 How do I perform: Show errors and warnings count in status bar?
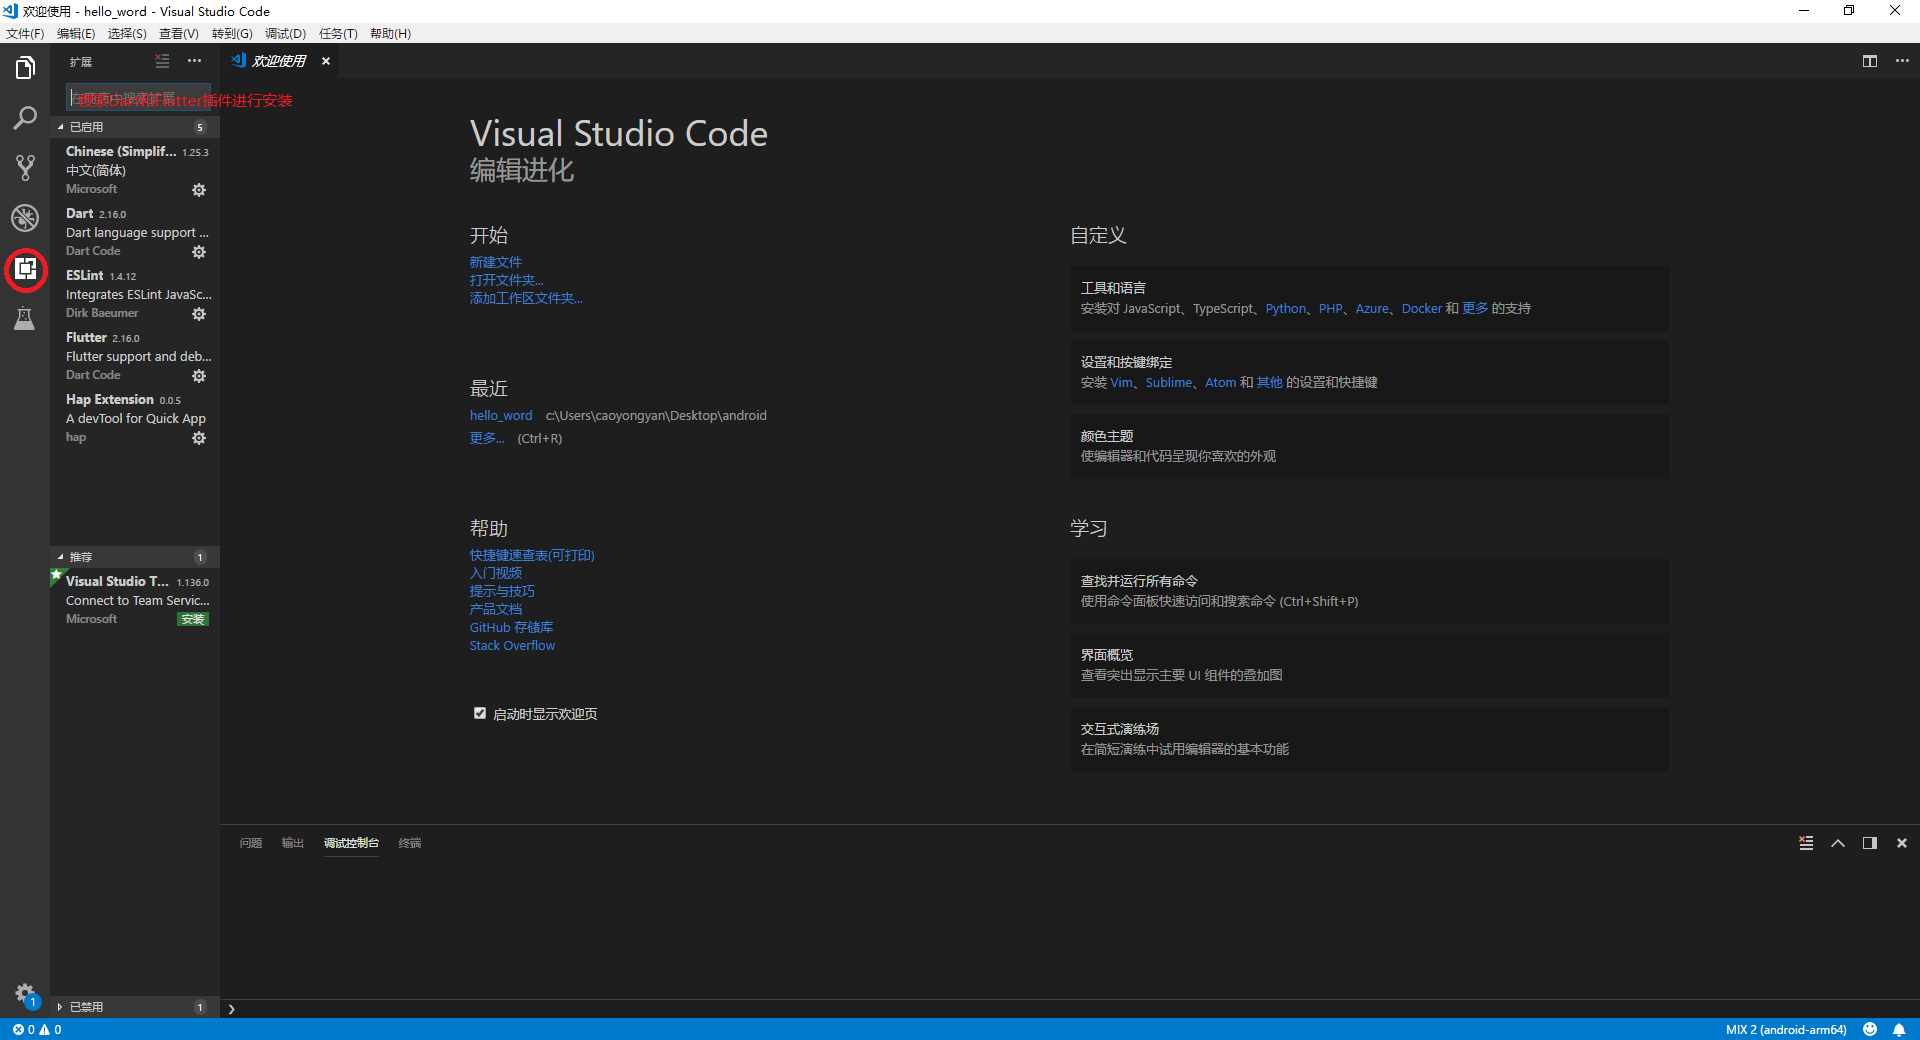coord(37,1029)
